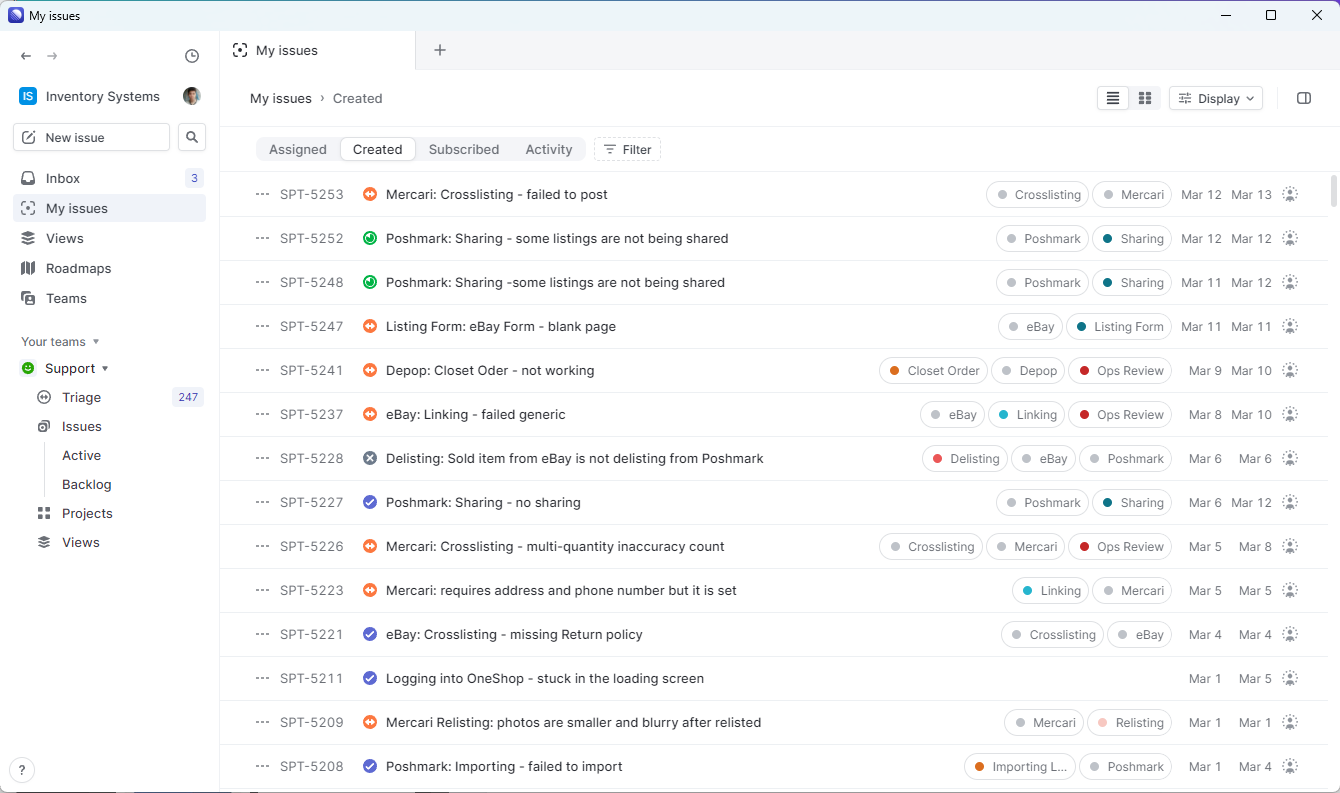Click the orange Closet Order label
Image resolution: width=1340 pixels, height=793 pixels.
click(933, 371)
